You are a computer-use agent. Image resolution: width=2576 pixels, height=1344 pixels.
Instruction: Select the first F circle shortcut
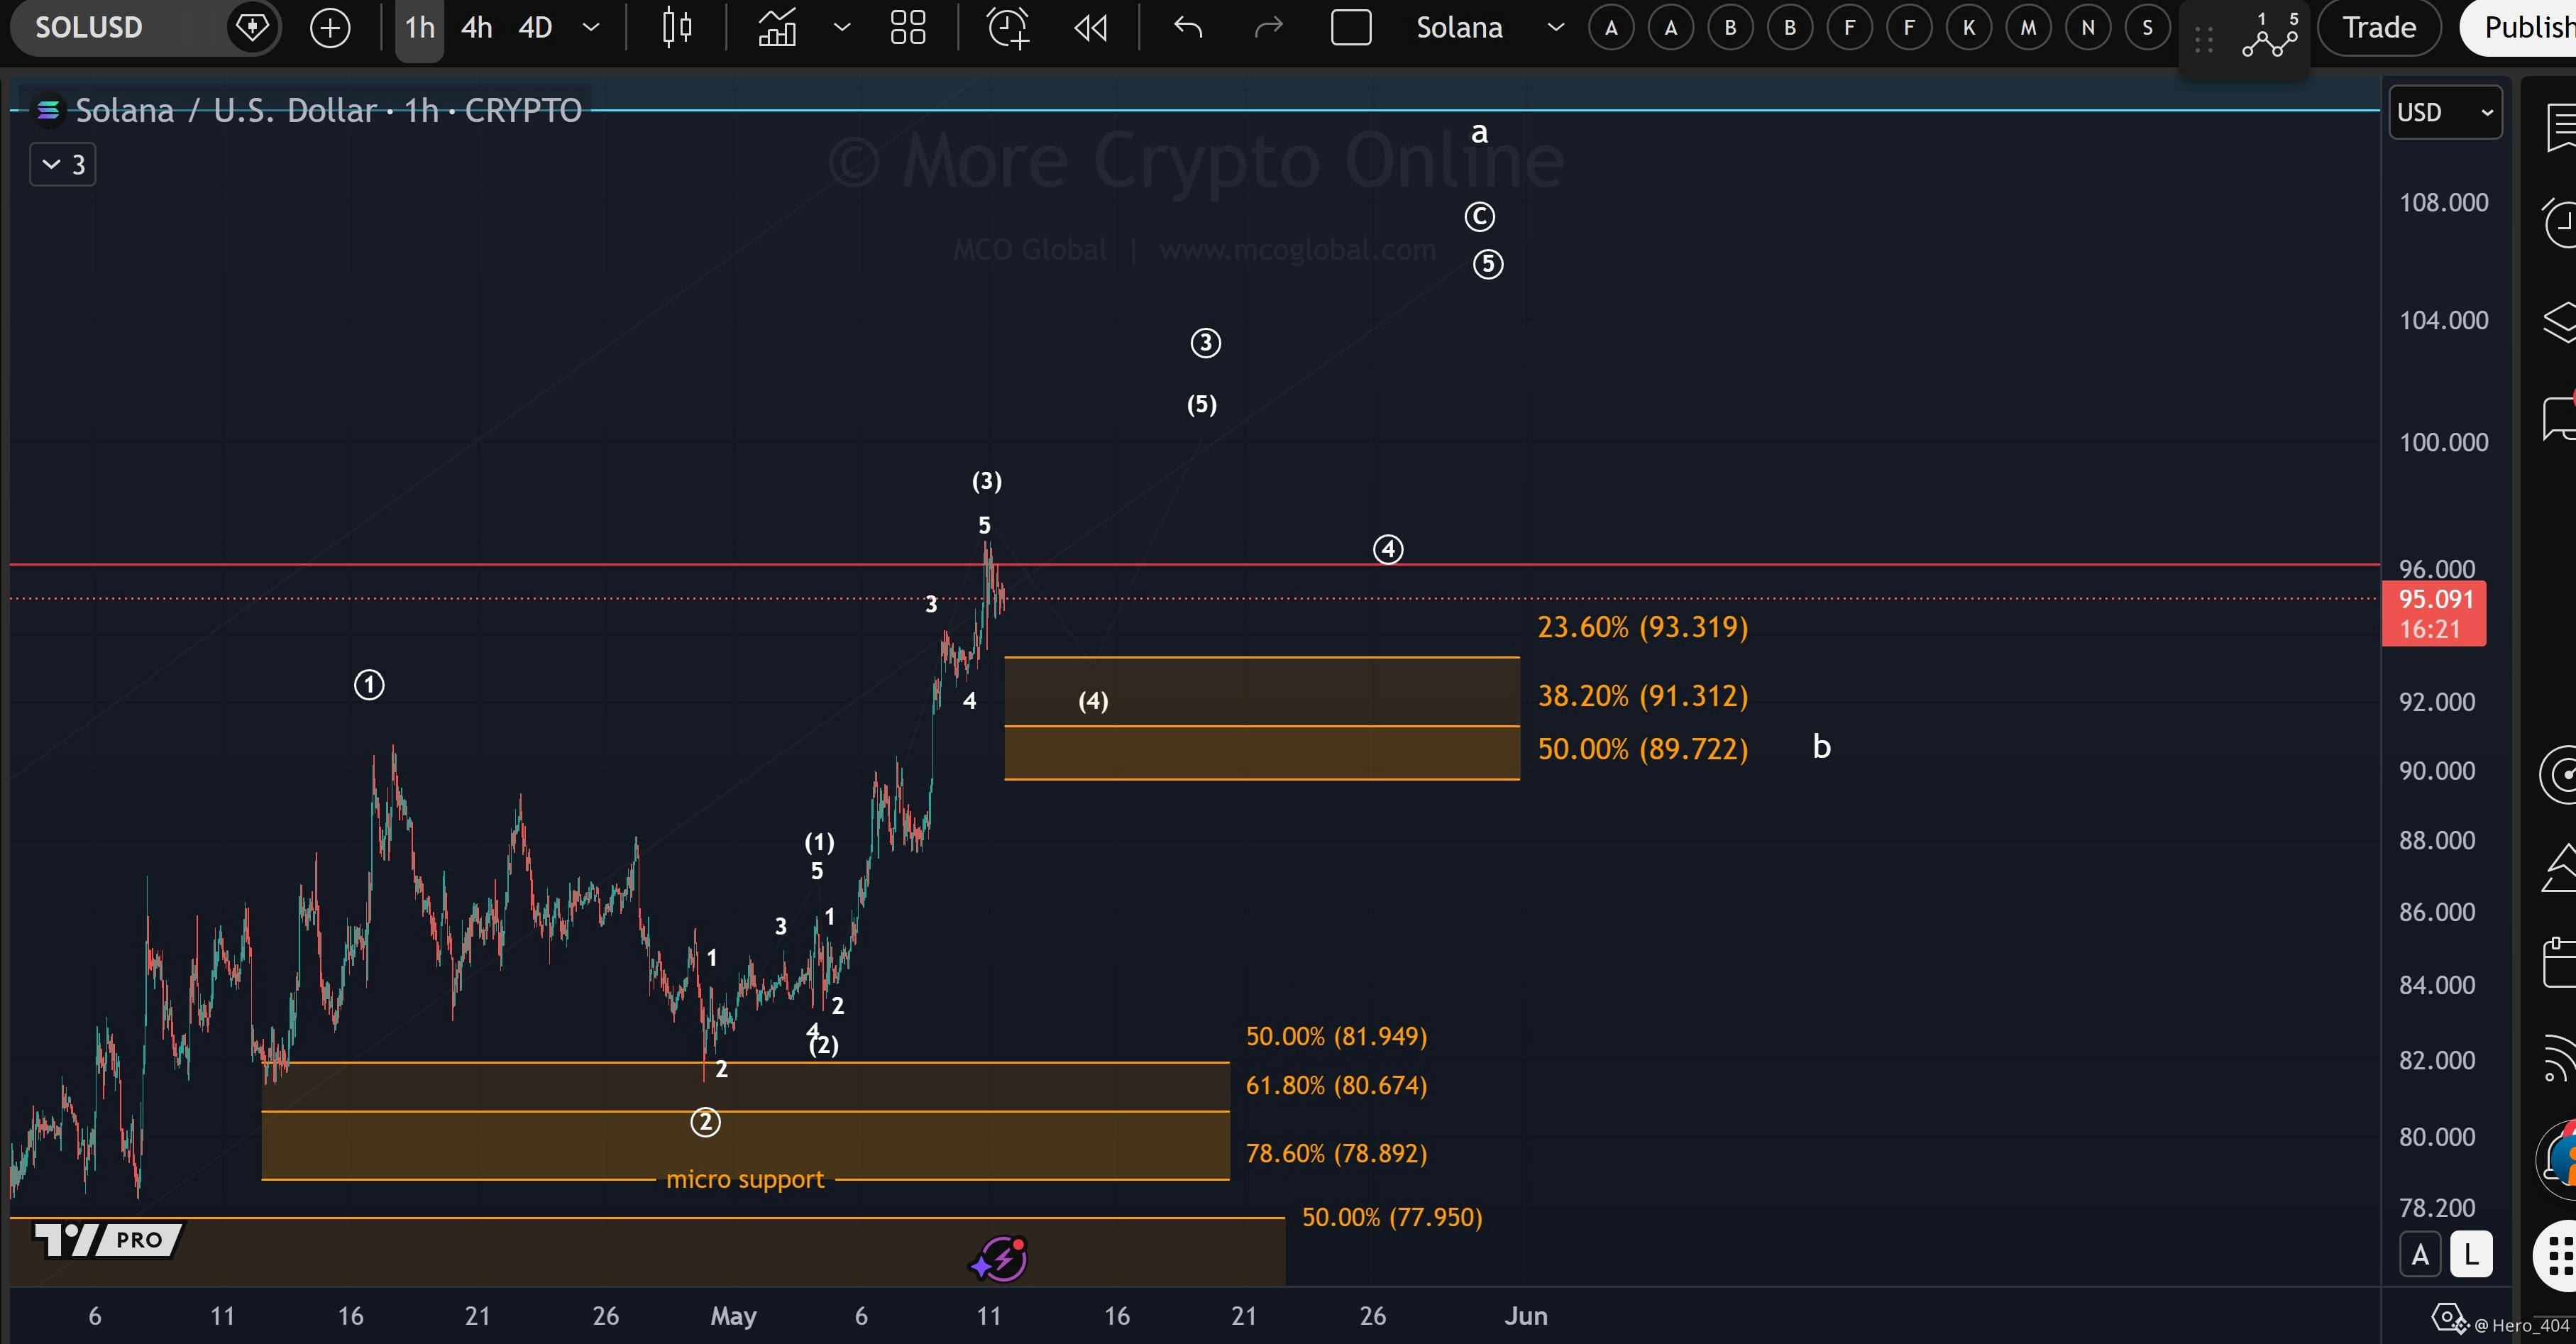[1849, 28]
